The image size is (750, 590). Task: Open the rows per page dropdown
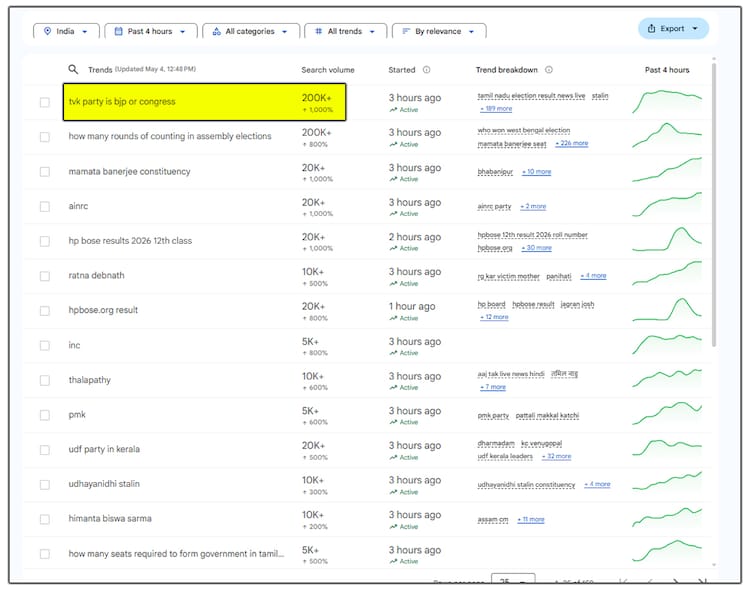pyautogui.click(x=513, y=580)
